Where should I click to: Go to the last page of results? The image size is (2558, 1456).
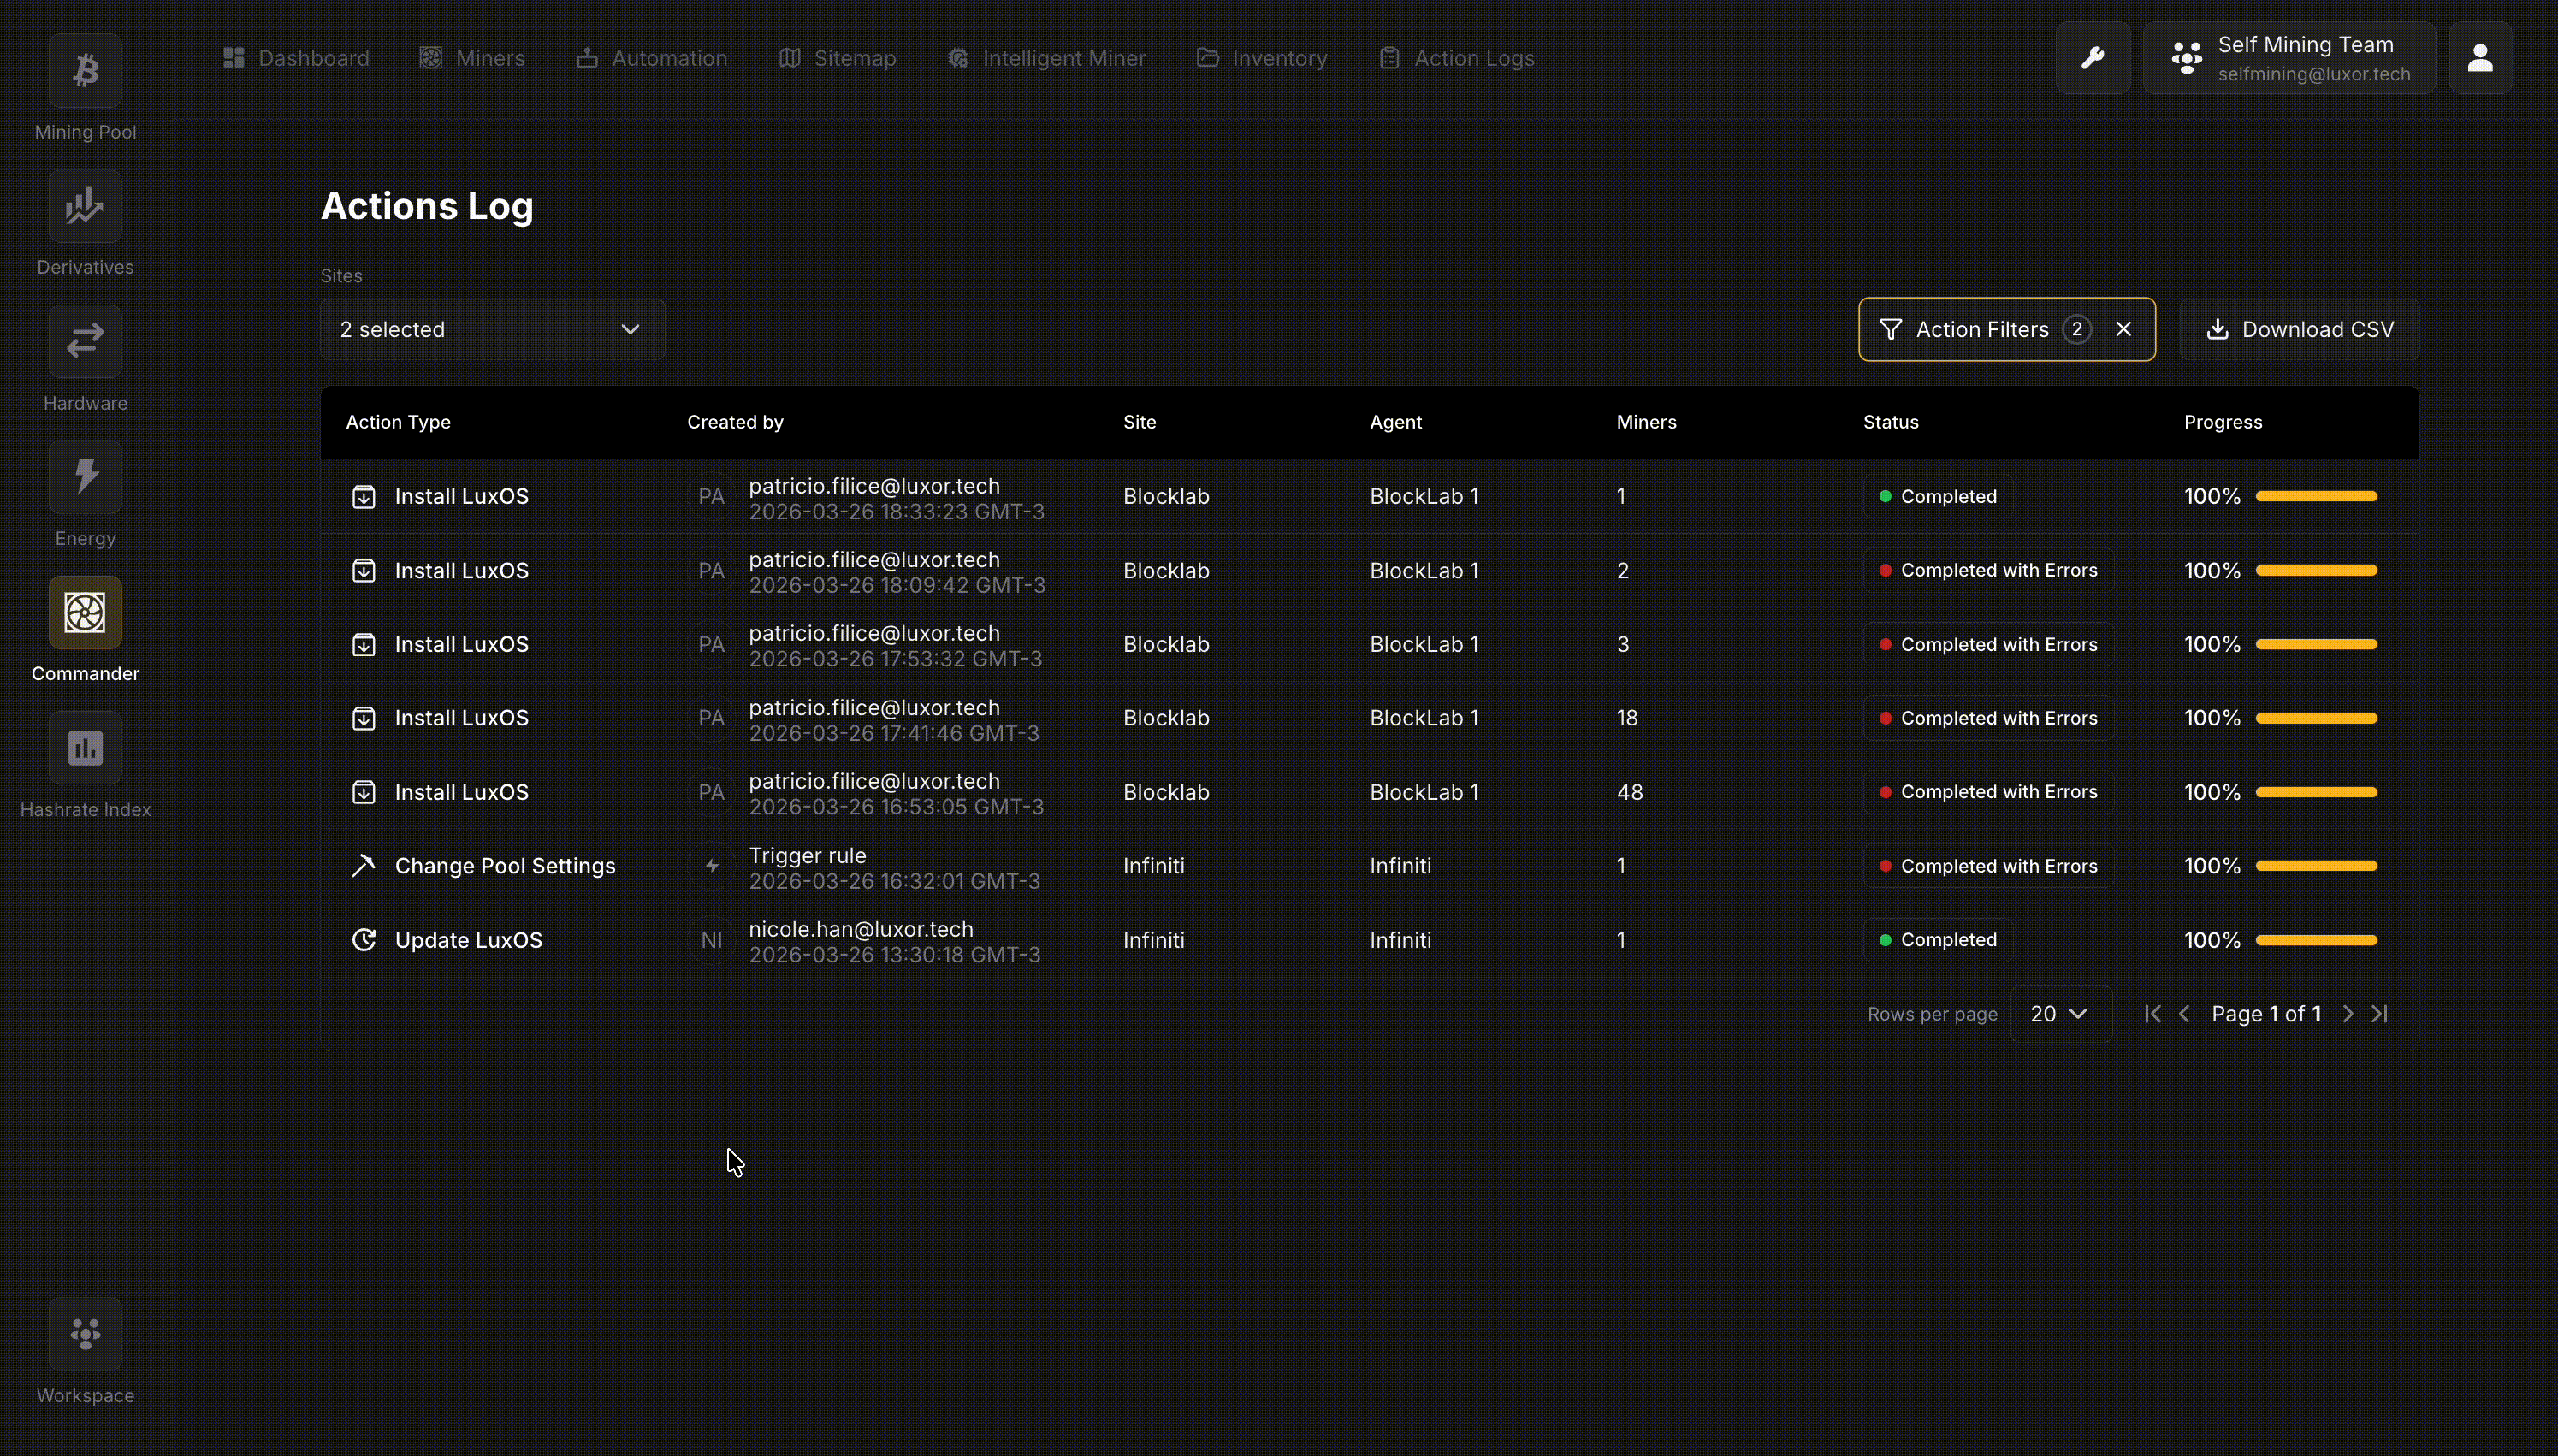[2381, 1013]
